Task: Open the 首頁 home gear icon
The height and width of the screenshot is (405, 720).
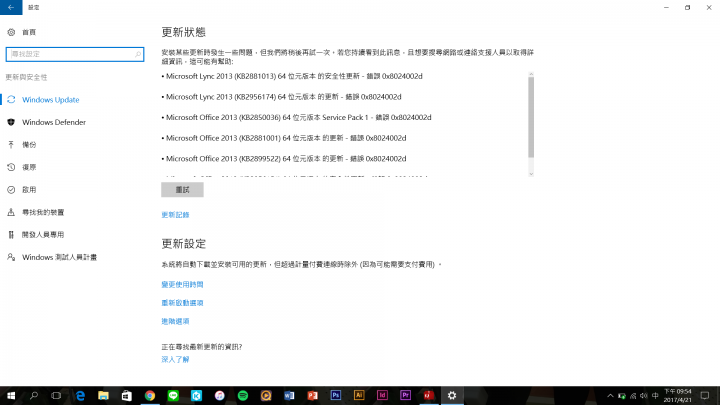Action: (11, 32)
